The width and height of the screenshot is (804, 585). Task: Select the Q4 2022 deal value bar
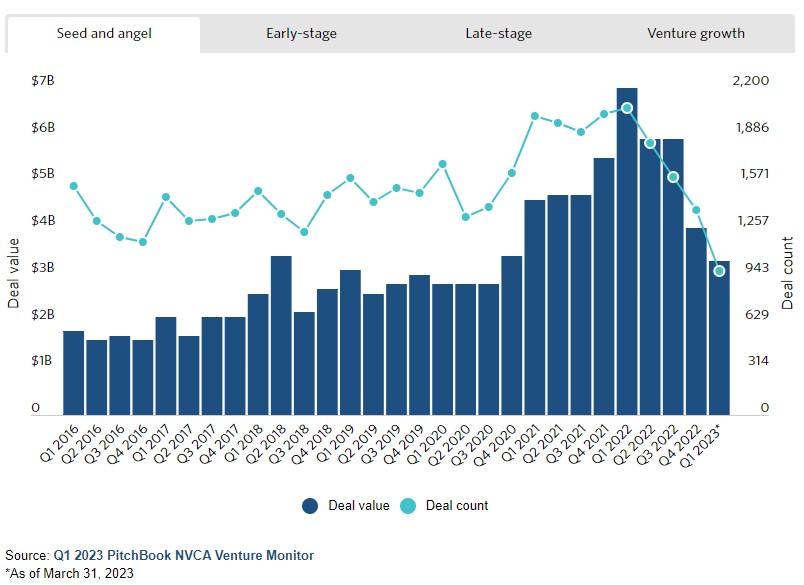click(x=696, y=321)
